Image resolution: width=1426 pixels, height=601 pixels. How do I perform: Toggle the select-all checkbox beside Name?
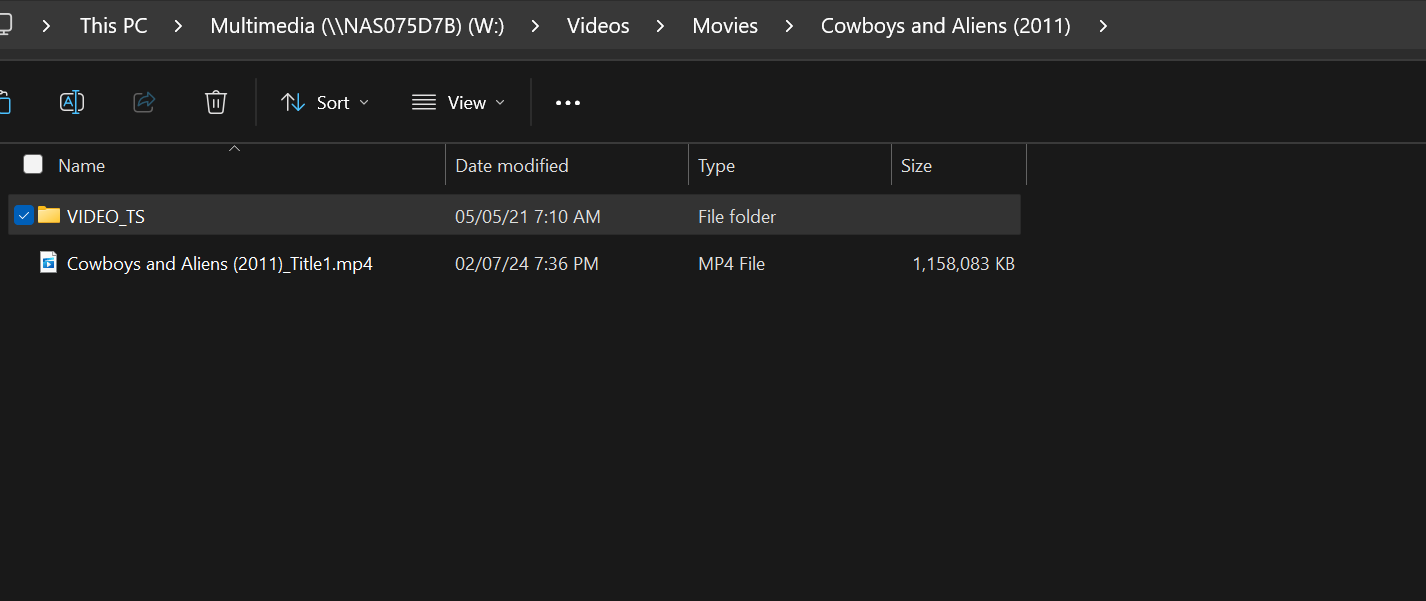tap(33, 164)
